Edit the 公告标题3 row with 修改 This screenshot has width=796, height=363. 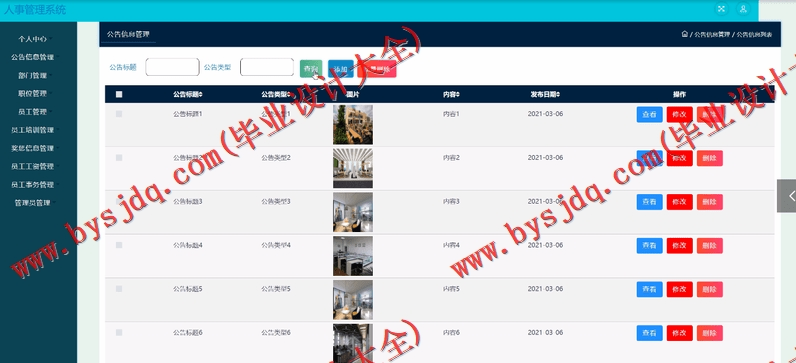(679, 202)
